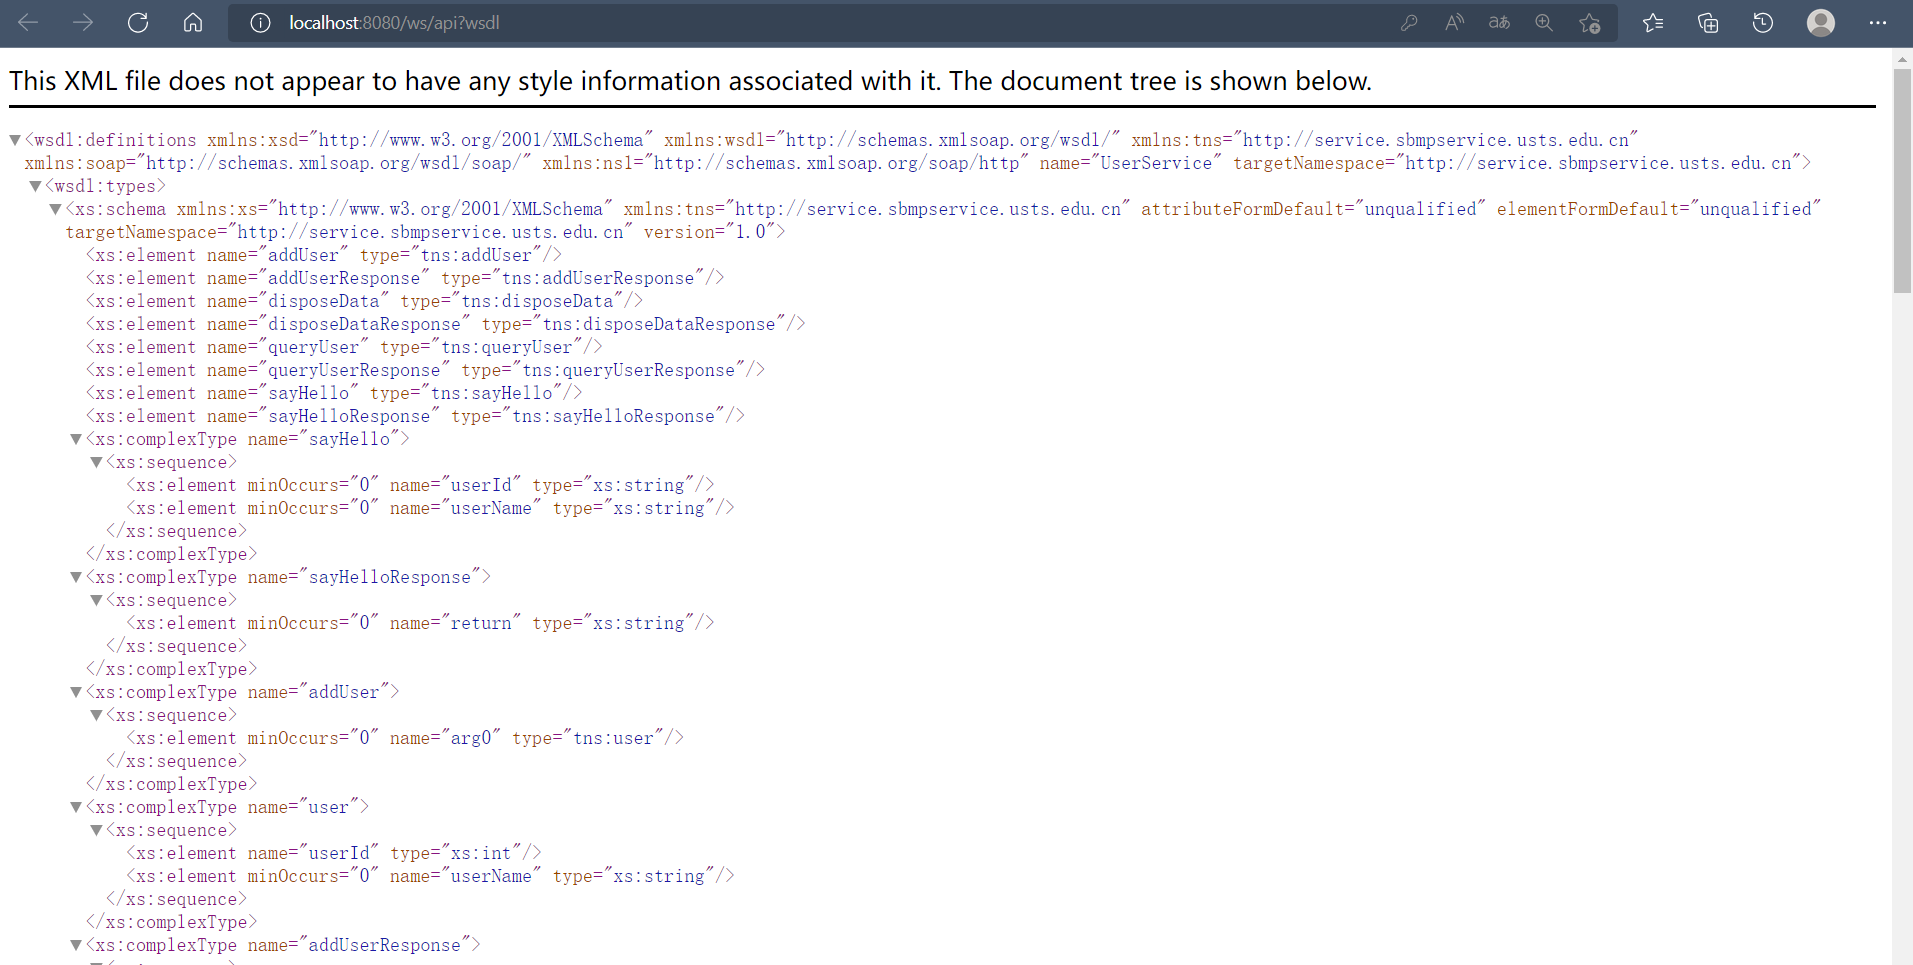The width and height of the screenshot is (1913, 965).
Task: Select xs:element name="queryUserResponse" line
Action: tap(426, 370)
